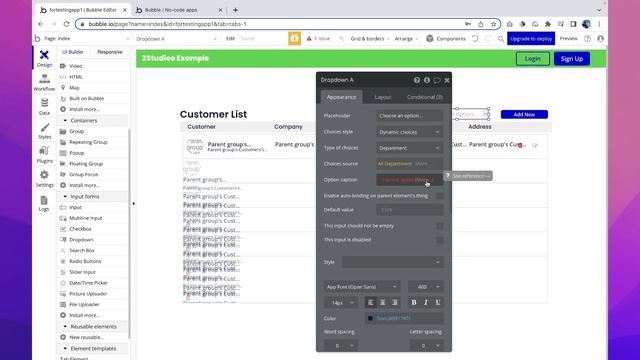This screenshot has height=360, width=640.
Task: Open font weight 400 dropdown
Action: [x=426, y=287]
